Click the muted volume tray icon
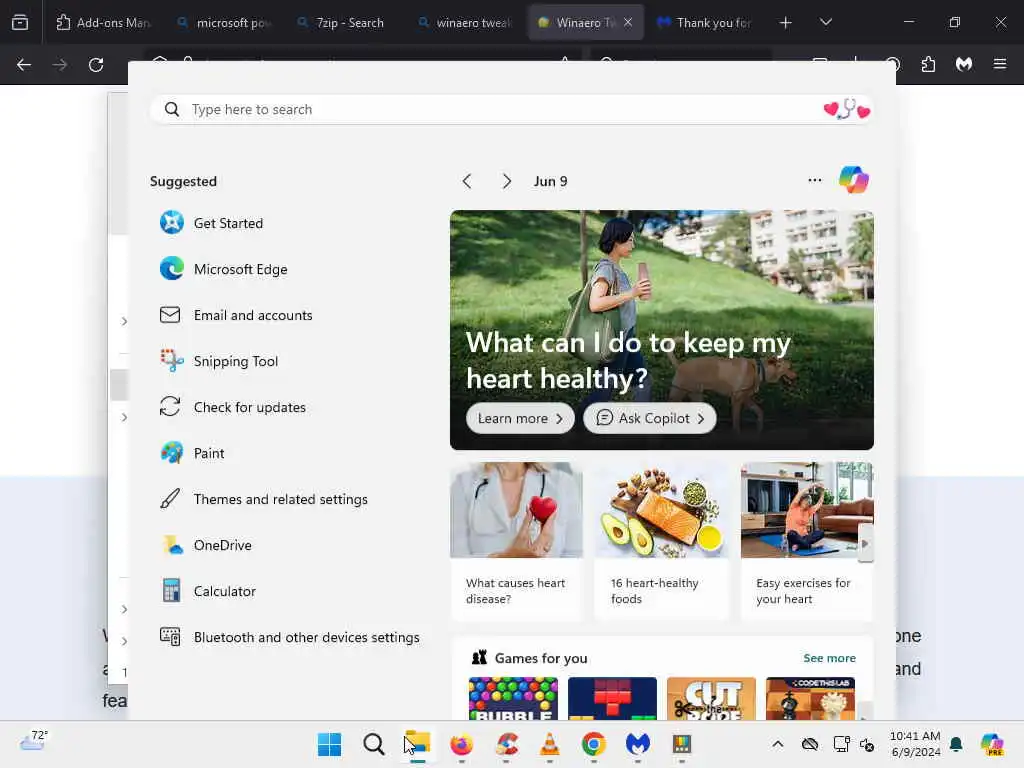This screenshot has width=1024, height=768. tap(867, 744)
